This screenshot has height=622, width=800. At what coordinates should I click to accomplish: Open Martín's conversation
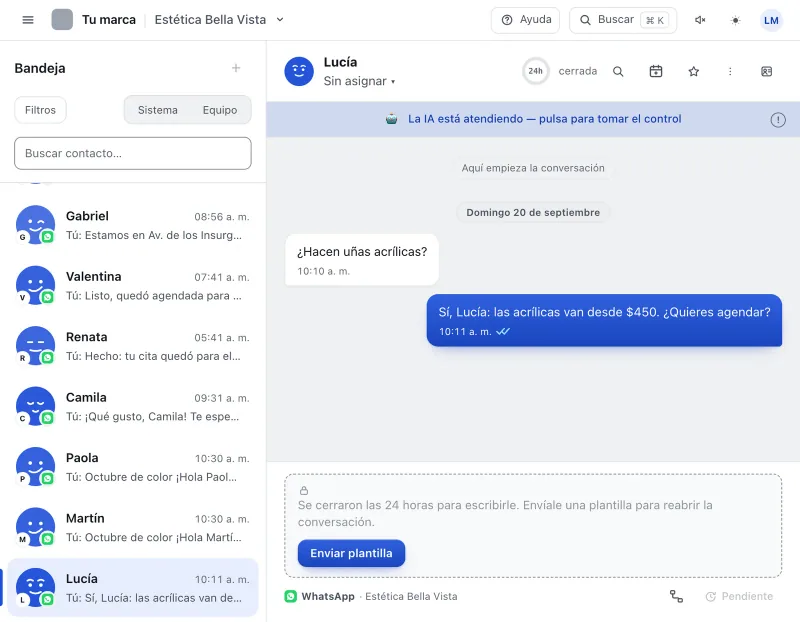[133, 528]
